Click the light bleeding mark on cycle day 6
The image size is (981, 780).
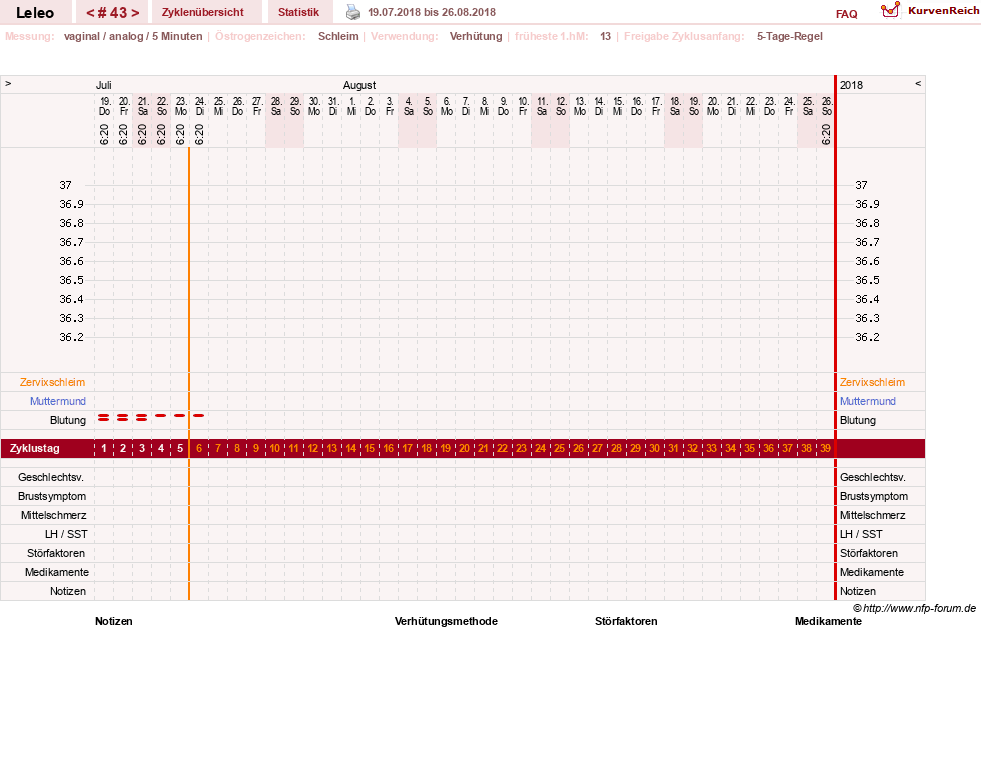[199, 415]
